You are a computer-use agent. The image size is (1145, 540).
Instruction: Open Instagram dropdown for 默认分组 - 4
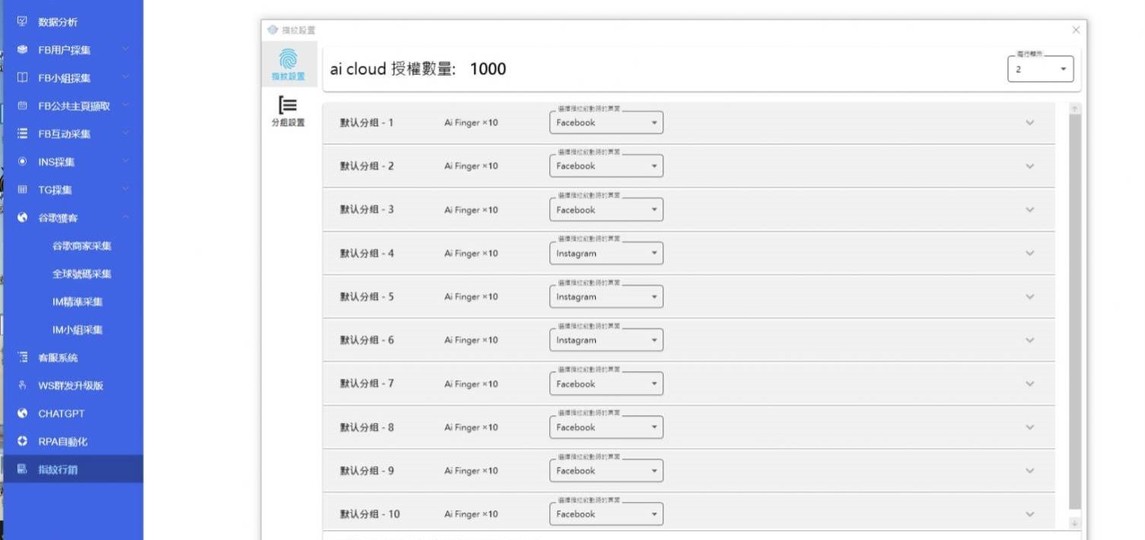[606, 254]
